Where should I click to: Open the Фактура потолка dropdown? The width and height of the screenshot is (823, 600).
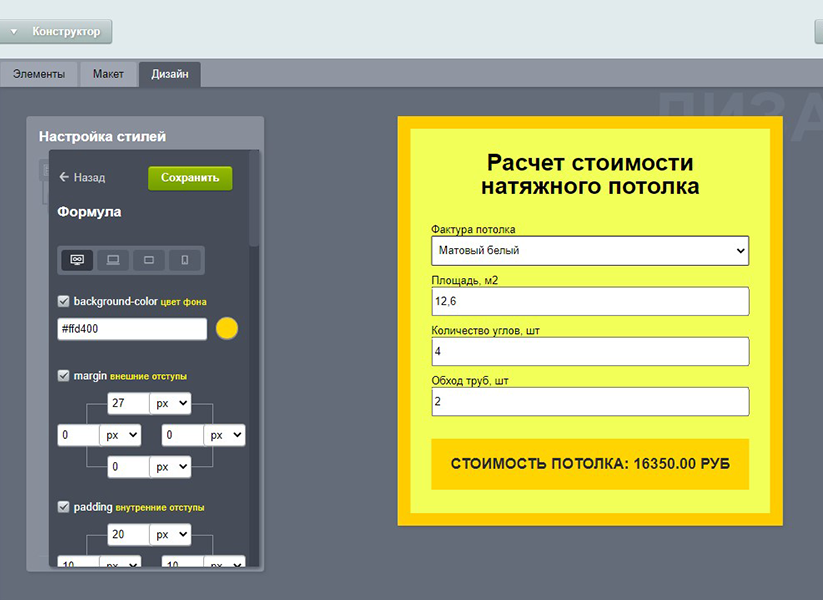pyautogui.click(x=590, y=250)
